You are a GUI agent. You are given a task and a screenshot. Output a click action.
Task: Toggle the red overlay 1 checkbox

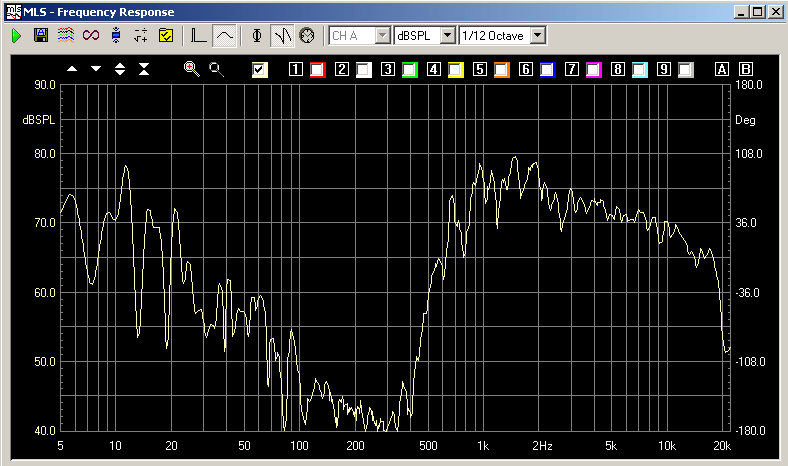[318, 70]
